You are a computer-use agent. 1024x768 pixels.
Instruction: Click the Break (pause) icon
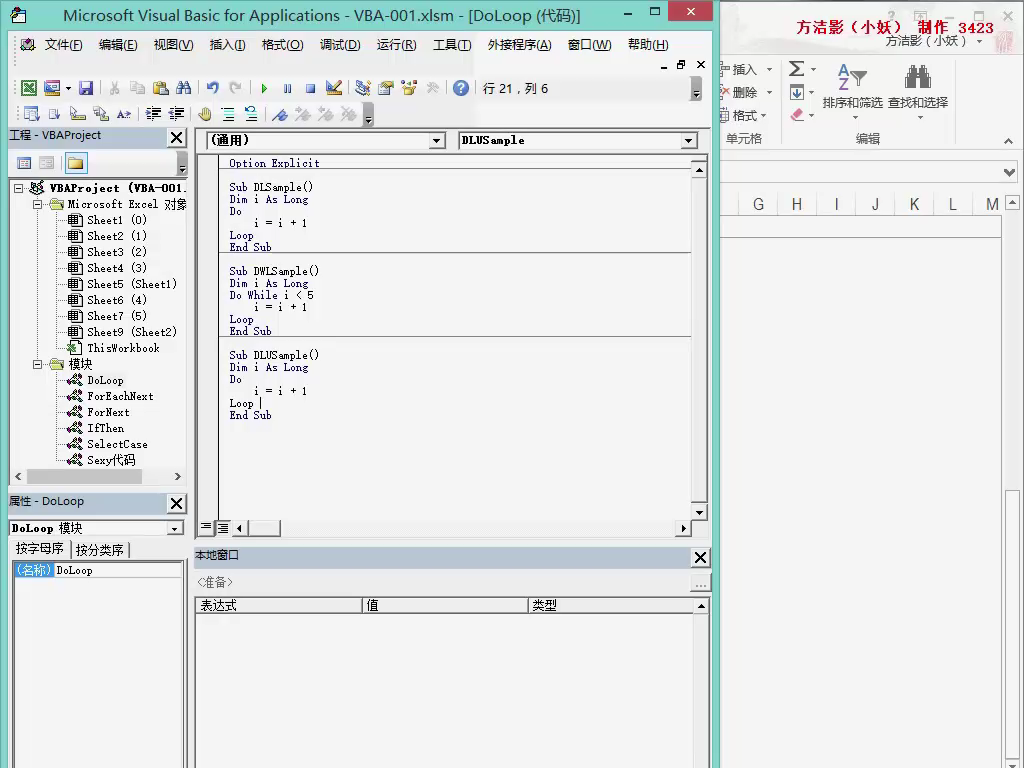click(287, 88)
